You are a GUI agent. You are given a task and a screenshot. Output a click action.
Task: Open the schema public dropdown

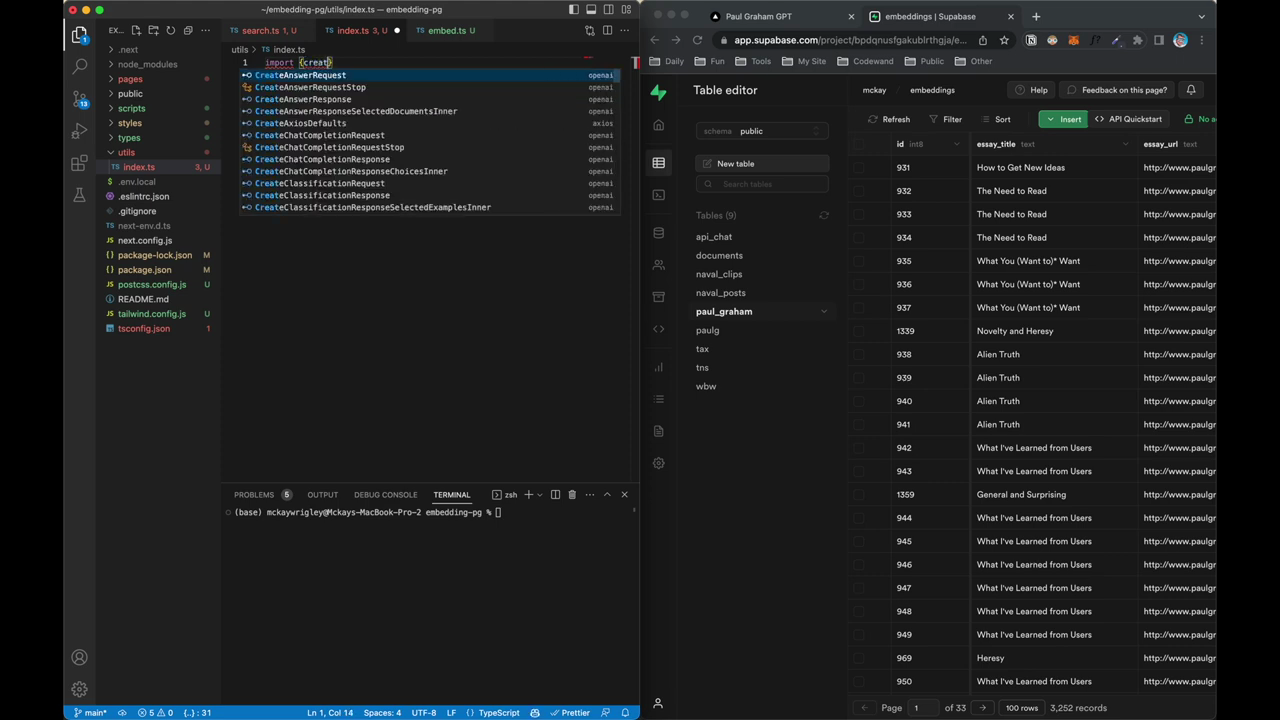coord(762,131)
